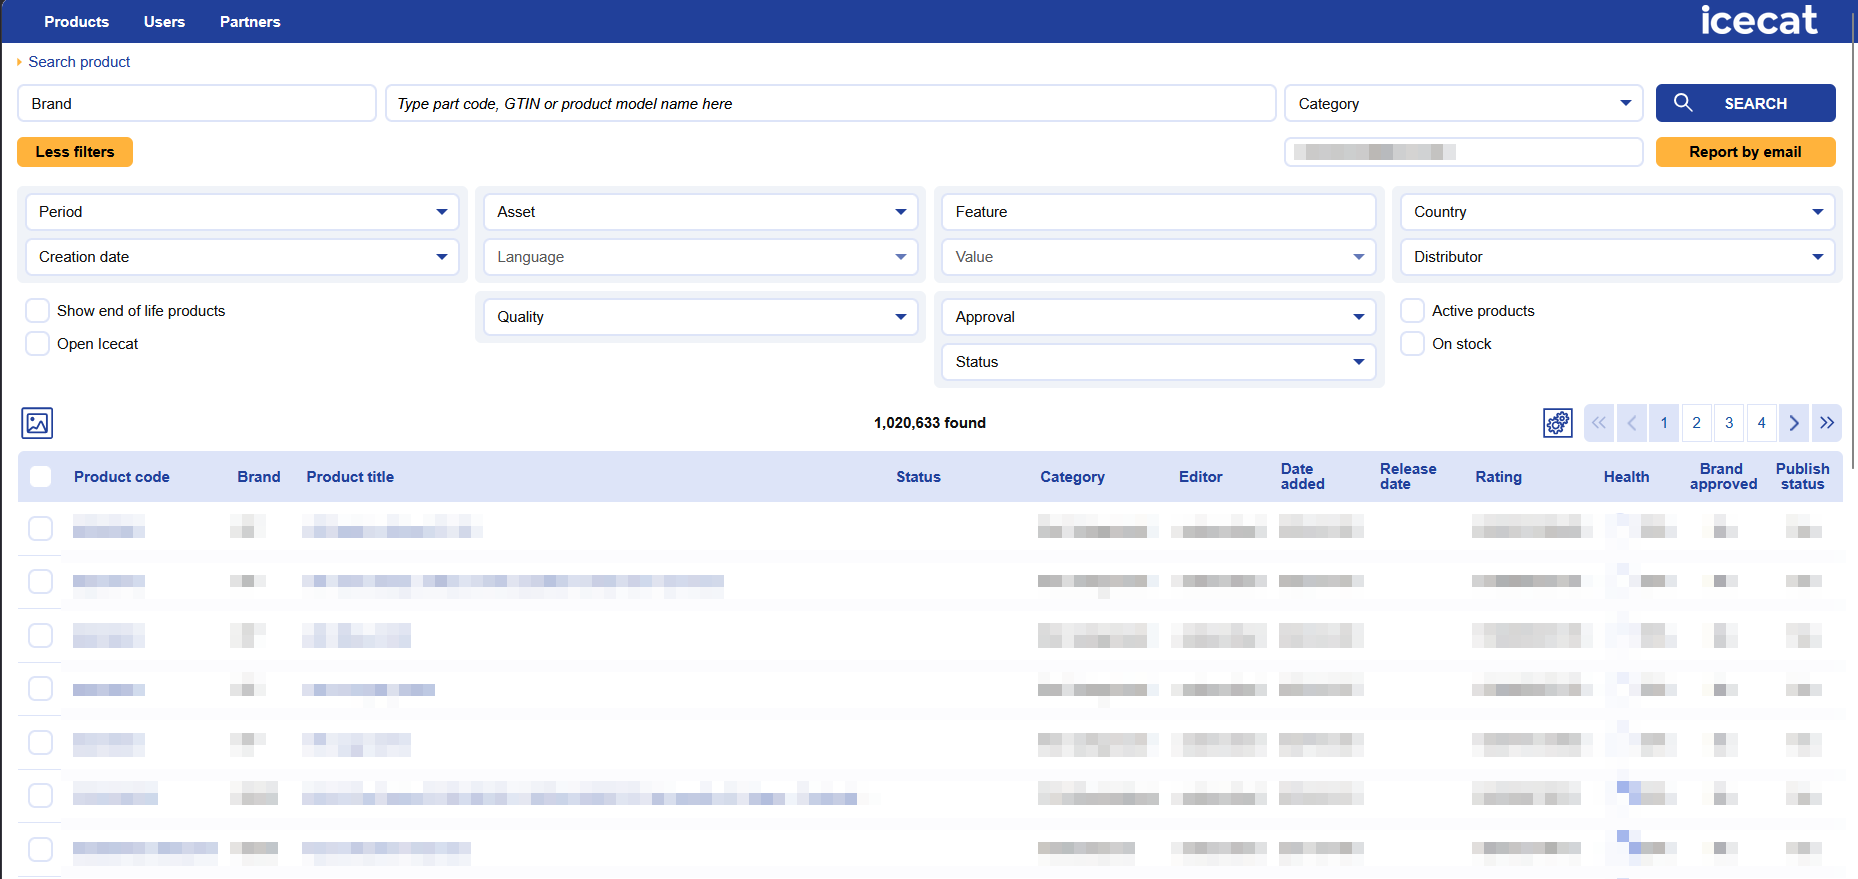Go to page 3

[1729, 423]
